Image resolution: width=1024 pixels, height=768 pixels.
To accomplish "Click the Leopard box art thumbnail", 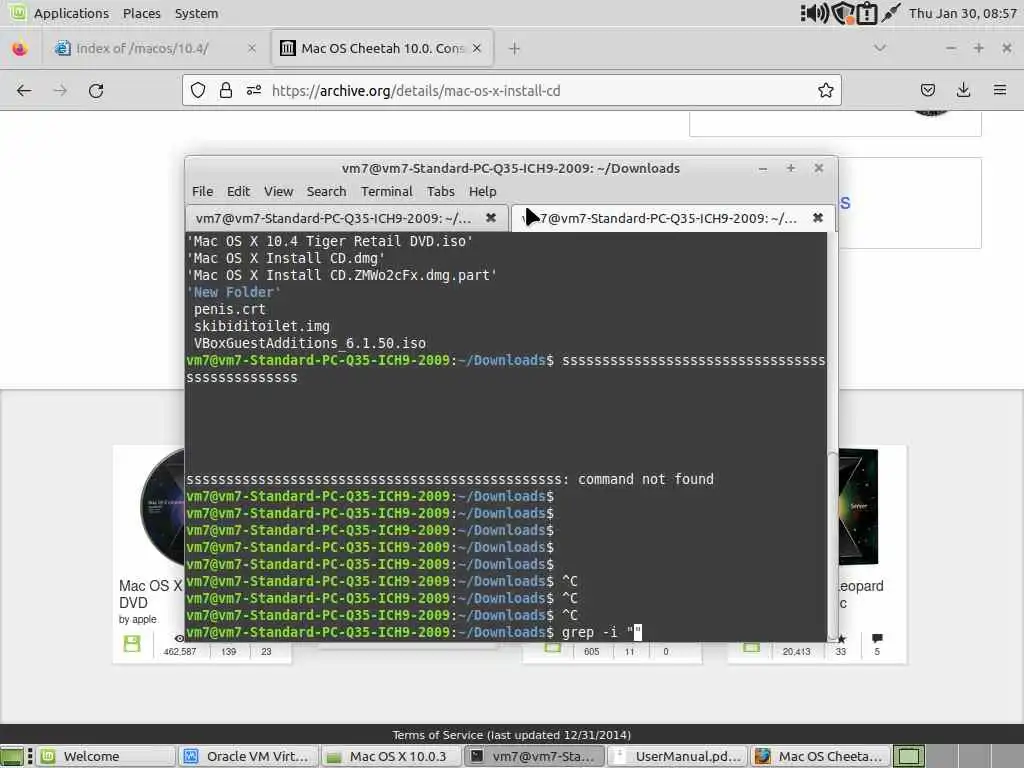I will click(858, 507).
